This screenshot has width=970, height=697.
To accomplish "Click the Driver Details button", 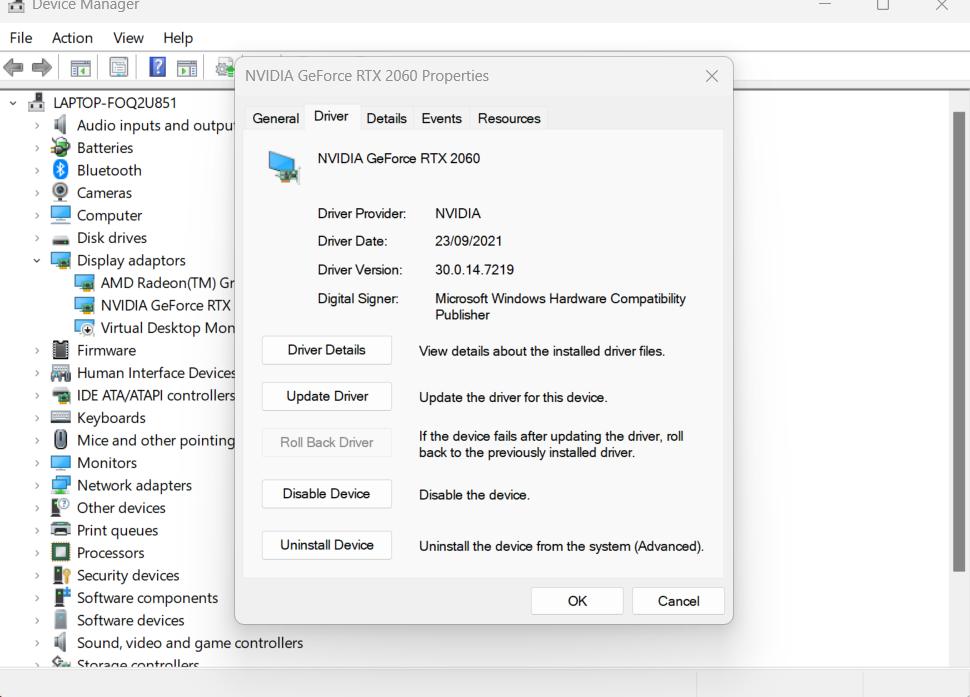I will (x=326, y=350).
